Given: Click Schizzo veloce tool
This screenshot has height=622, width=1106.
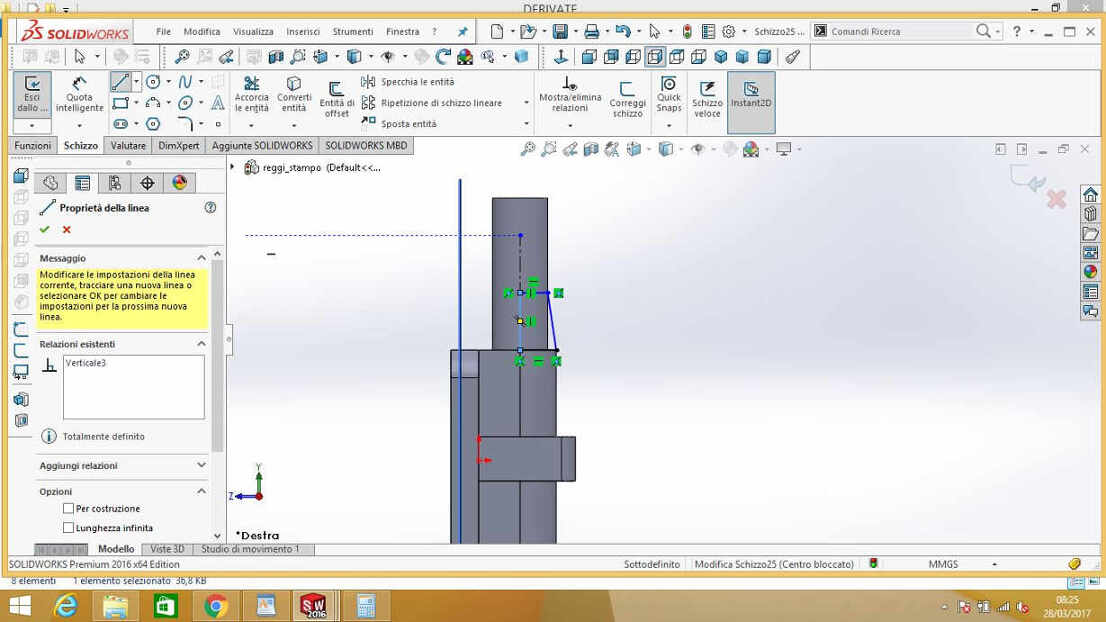Looking at the screenshot, I should click(707, 99).
